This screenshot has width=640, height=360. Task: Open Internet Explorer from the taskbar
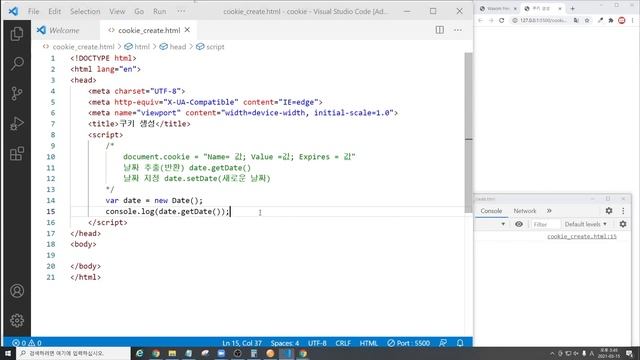140,353
